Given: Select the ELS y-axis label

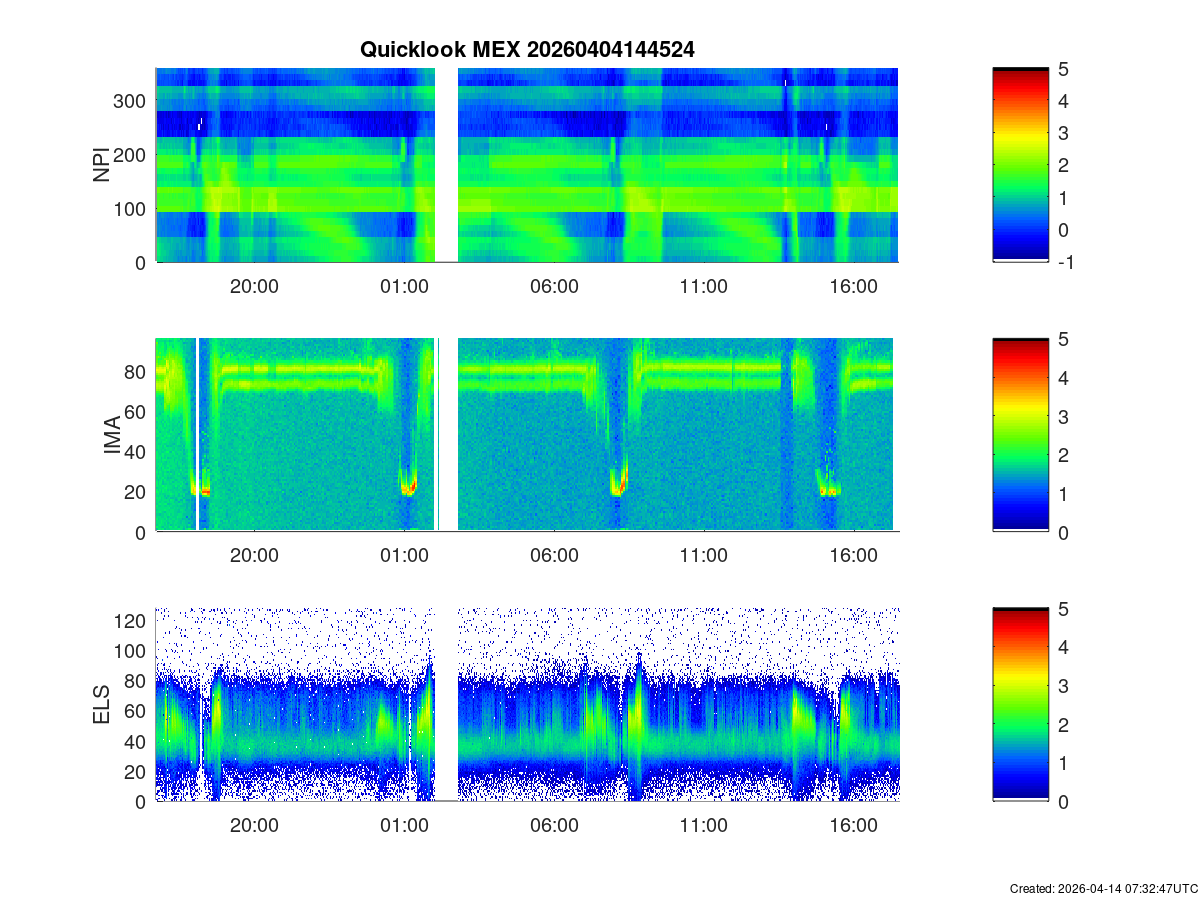Looking at the screenshot, I should pos(102,705).
